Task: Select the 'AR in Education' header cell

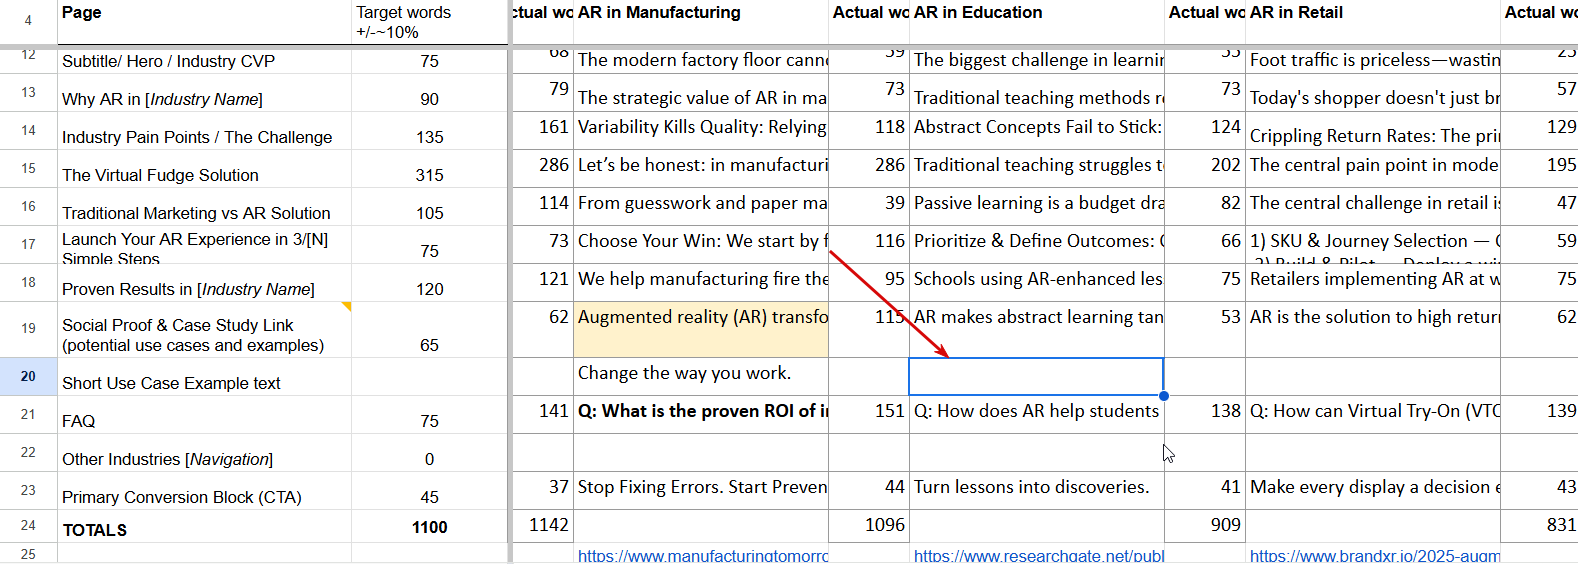Action: [x=1036, y=13]
